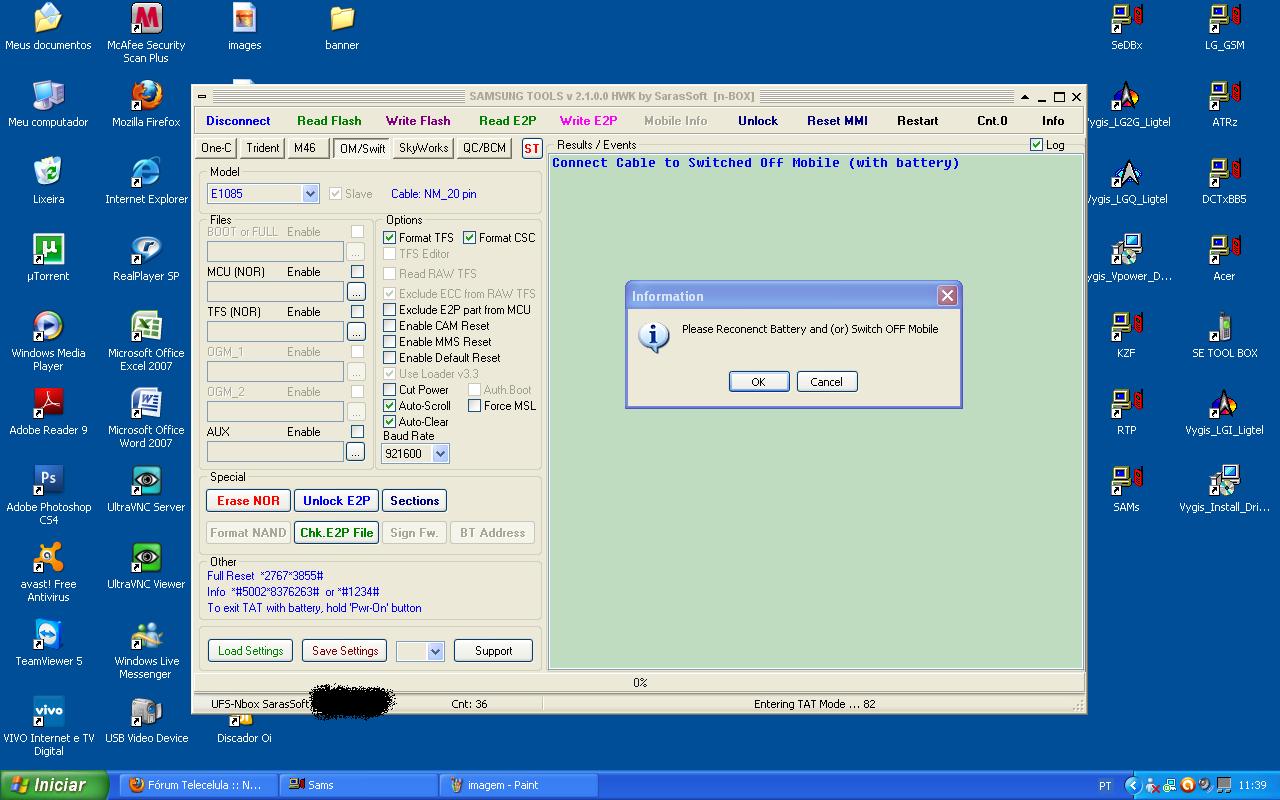This screenshot has width=1280, height=800.
Task: Click the Support button
Action: tap(493, 651)
